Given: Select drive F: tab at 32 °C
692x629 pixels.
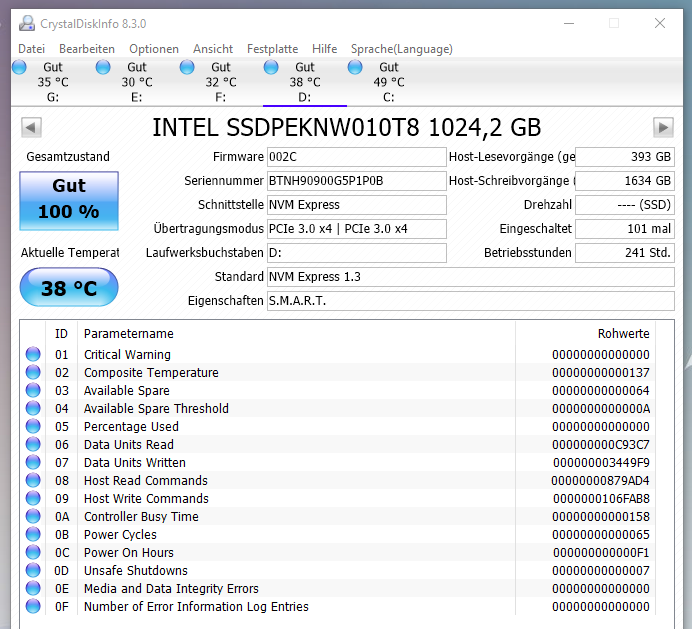Looking at the screenshot, I should click(x=221, y=82).
